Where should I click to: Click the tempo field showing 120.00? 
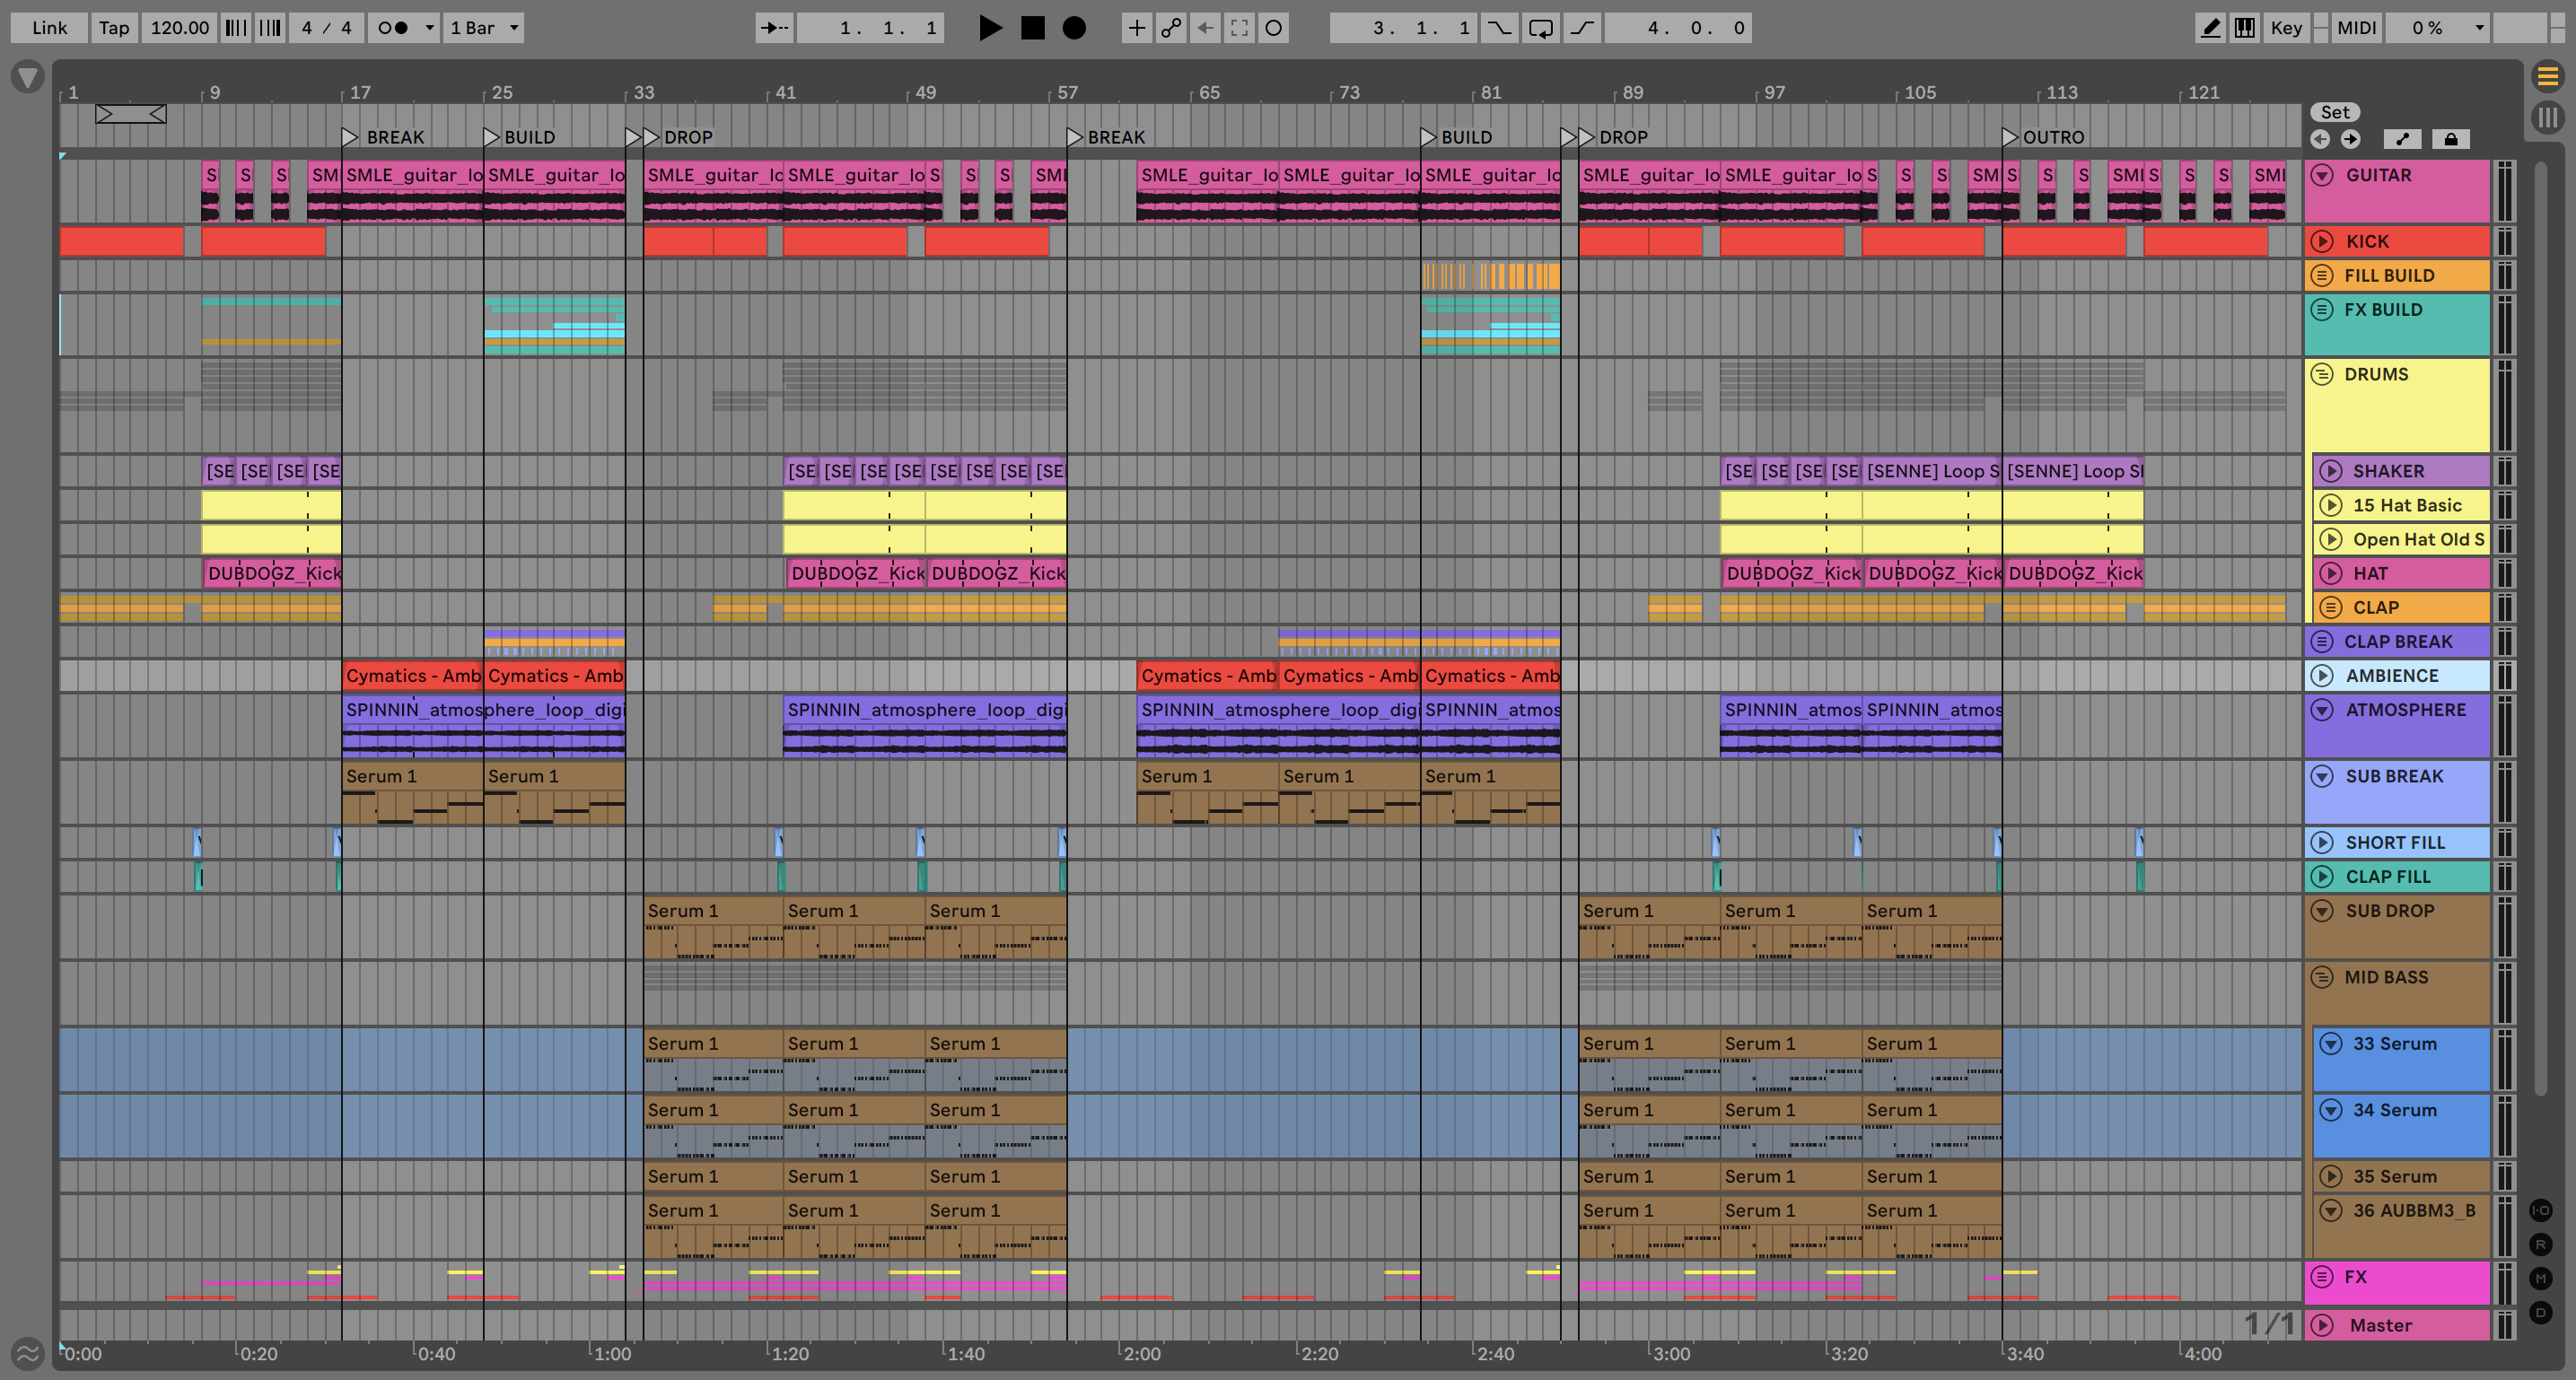click(180, 28)
